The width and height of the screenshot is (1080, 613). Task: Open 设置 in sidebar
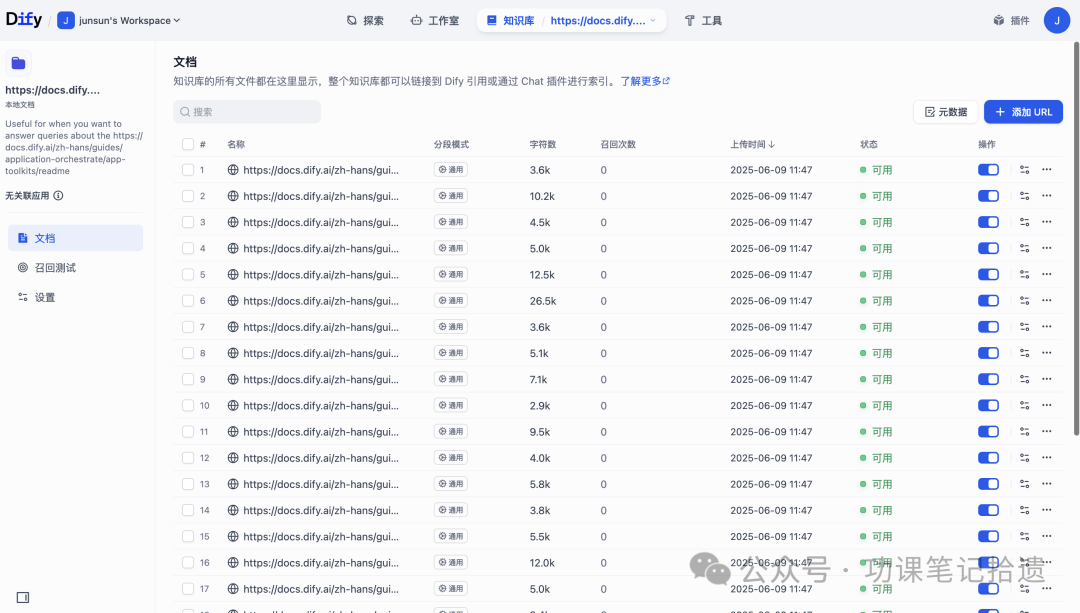click(76, 297)
